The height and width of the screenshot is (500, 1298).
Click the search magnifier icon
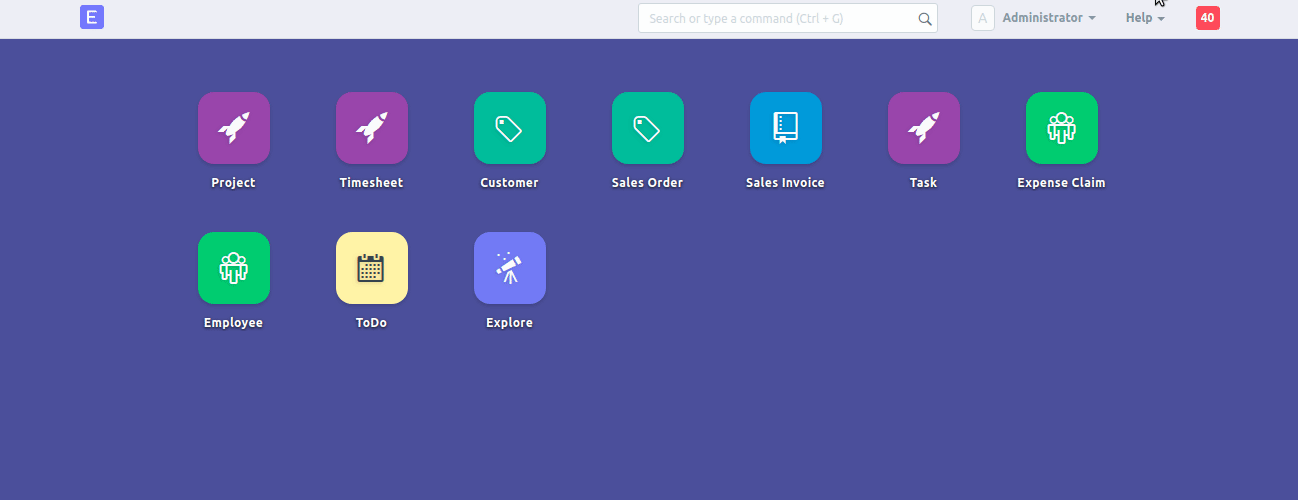tap(925, 18)
